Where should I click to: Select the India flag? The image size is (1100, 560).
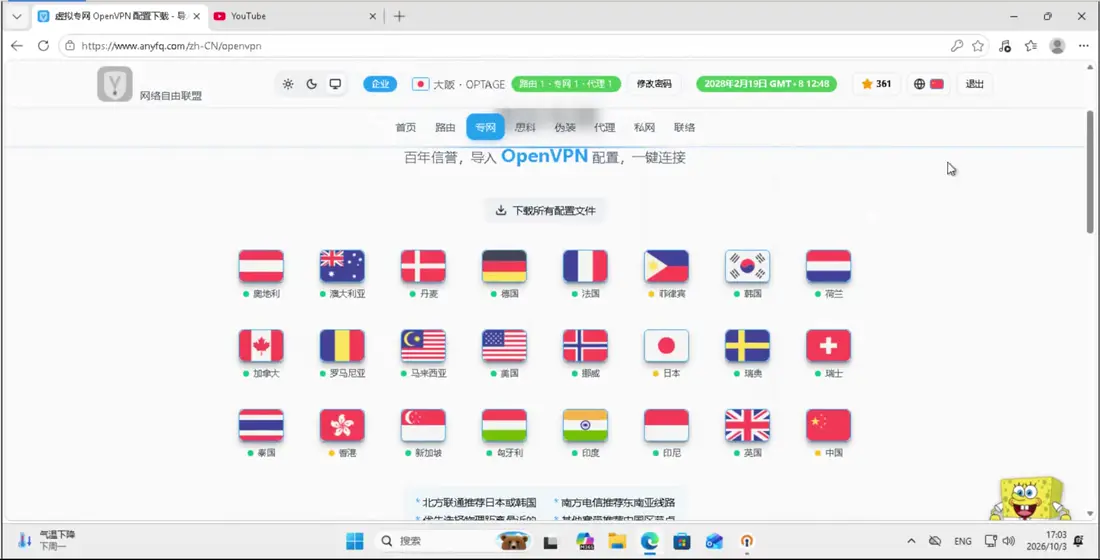(x=585, y=425)
